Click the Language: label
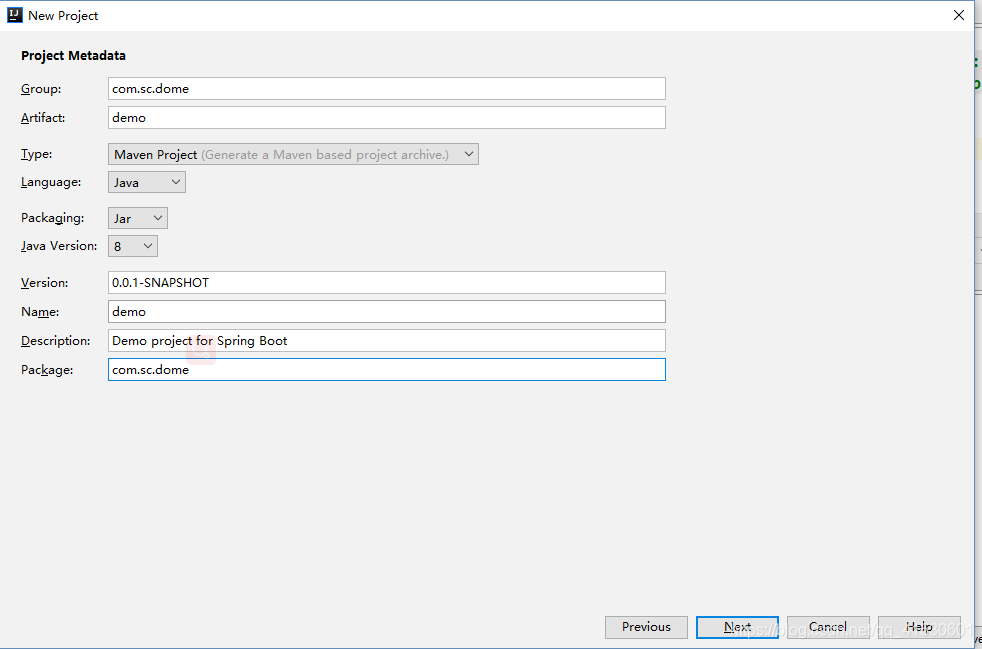982x649 pixels. pyautogui.click(x=51, y=182)
